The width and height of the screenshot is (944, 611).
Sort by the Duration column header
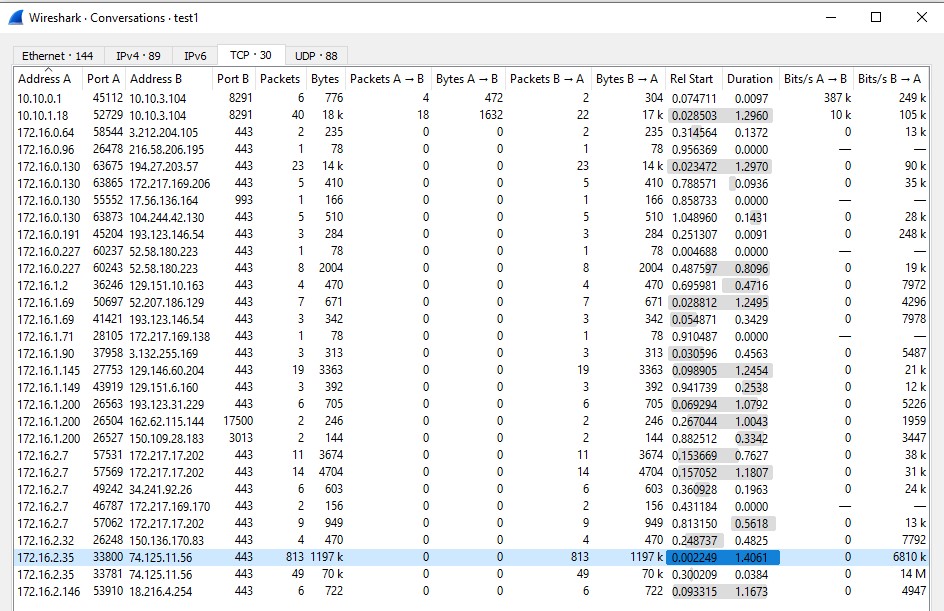[750, 79]
